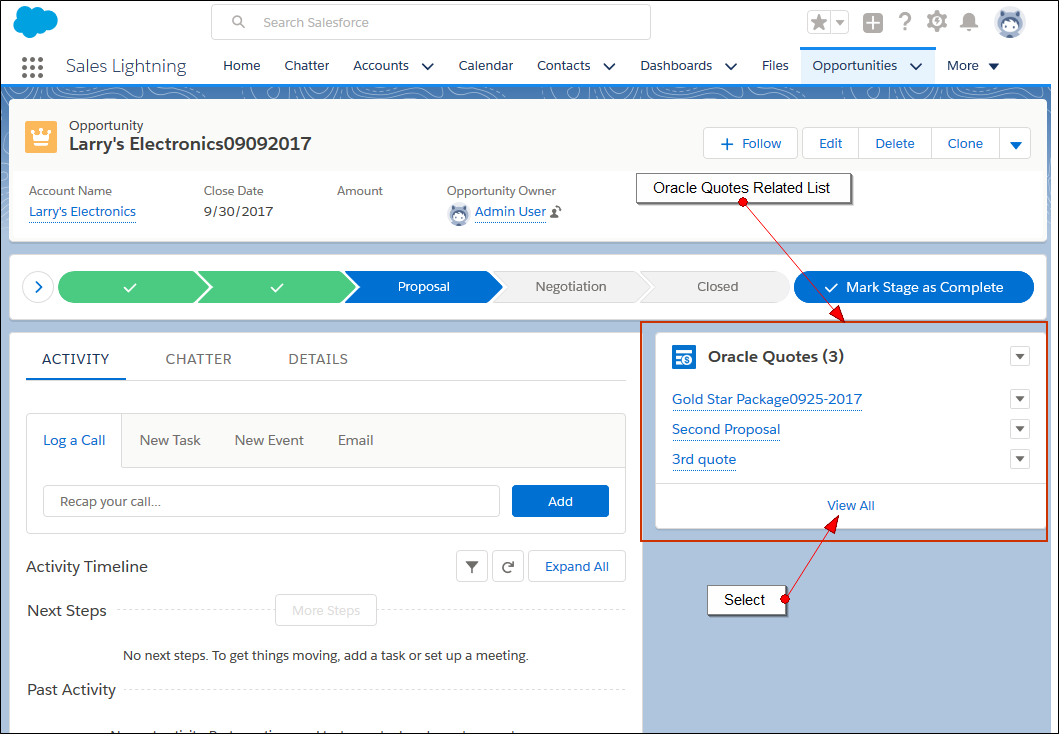This screenshot has width=1059, height=734.
Task: Click the Edit button
Action: (830, 143)
